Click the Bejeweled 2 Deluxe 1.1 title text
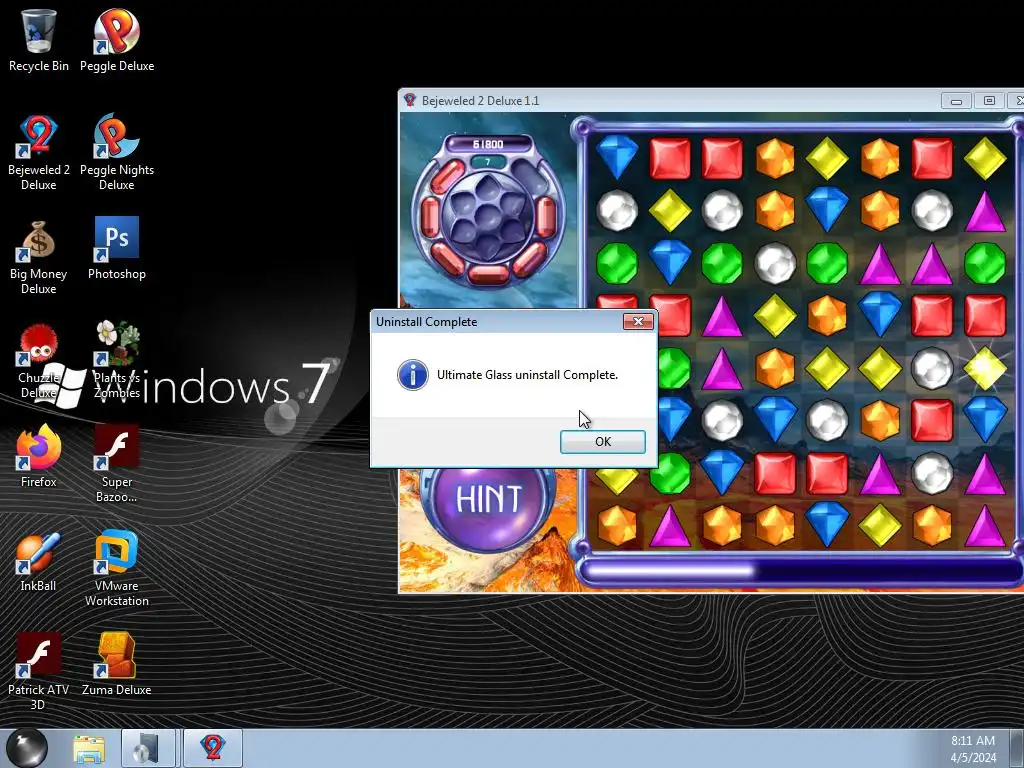Viewport: 1024px width, 768px height. (481, 101)
